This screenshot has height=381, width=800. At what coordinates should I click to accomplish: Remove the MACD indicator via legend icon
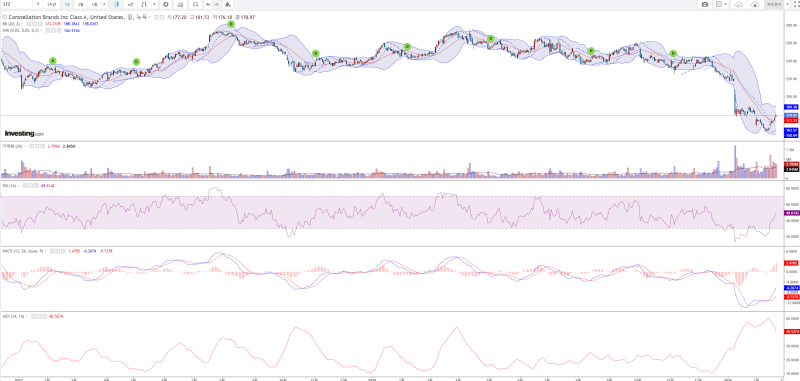pos(63,251)
